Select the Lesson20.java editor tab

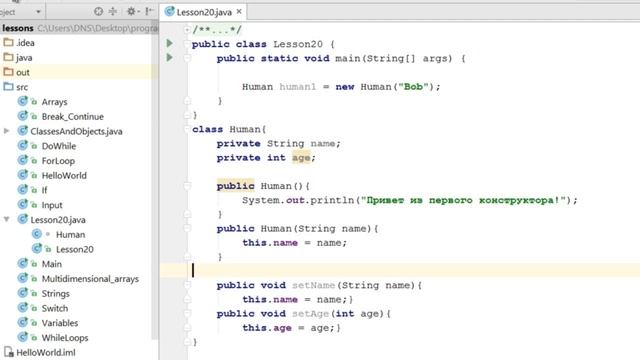203,12
